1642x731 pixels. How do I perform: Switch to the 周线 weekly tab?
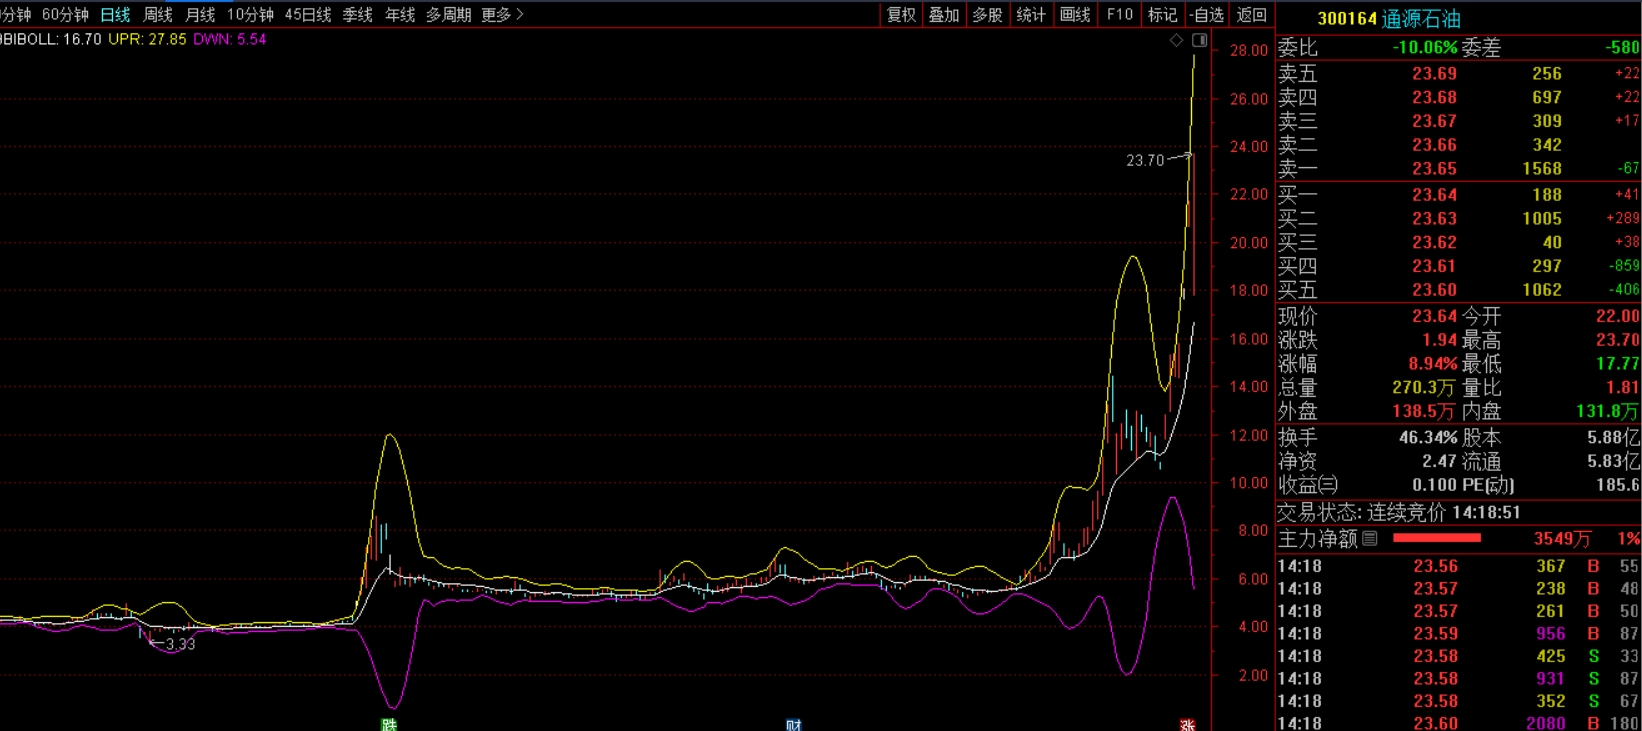158,14
